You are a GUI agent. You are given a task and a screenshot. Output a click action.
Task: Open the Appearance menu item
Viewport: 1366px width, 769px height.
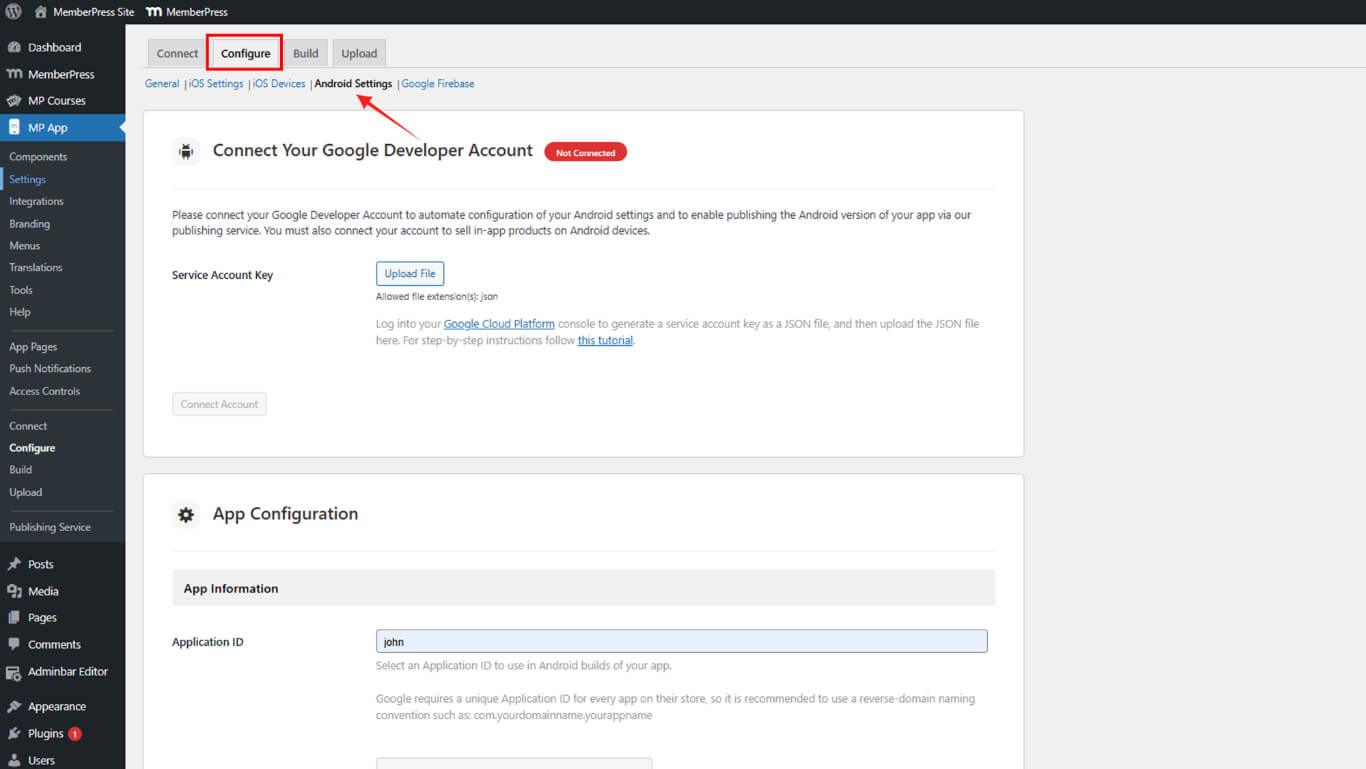pyautogui.click(x=56, y=707)
